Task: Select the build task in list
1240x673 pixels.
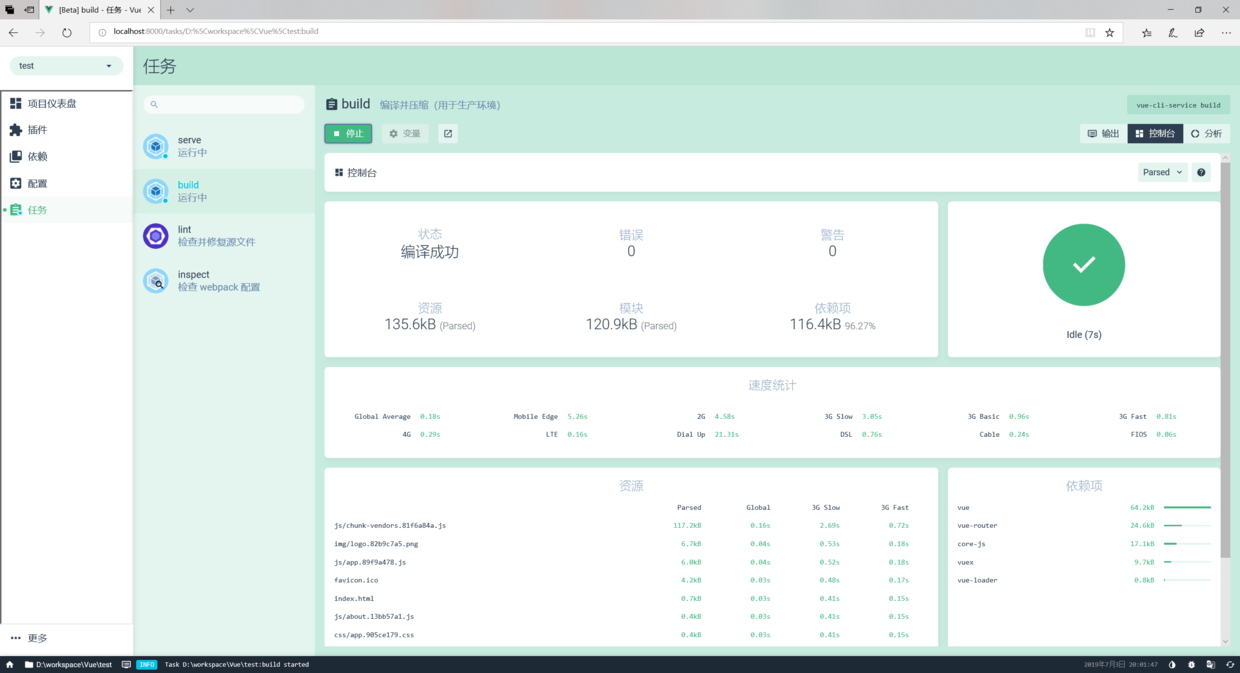Action: tap(224, 191)
